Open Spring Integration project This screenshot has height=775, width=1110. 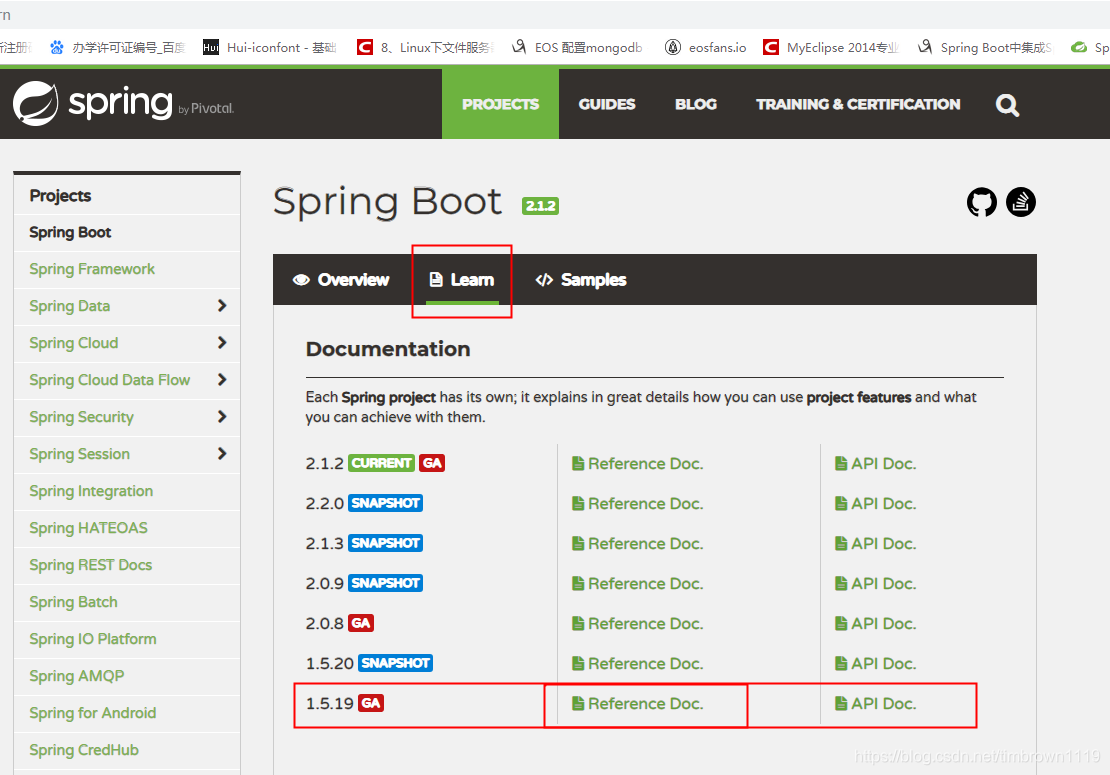click(91, 491)
